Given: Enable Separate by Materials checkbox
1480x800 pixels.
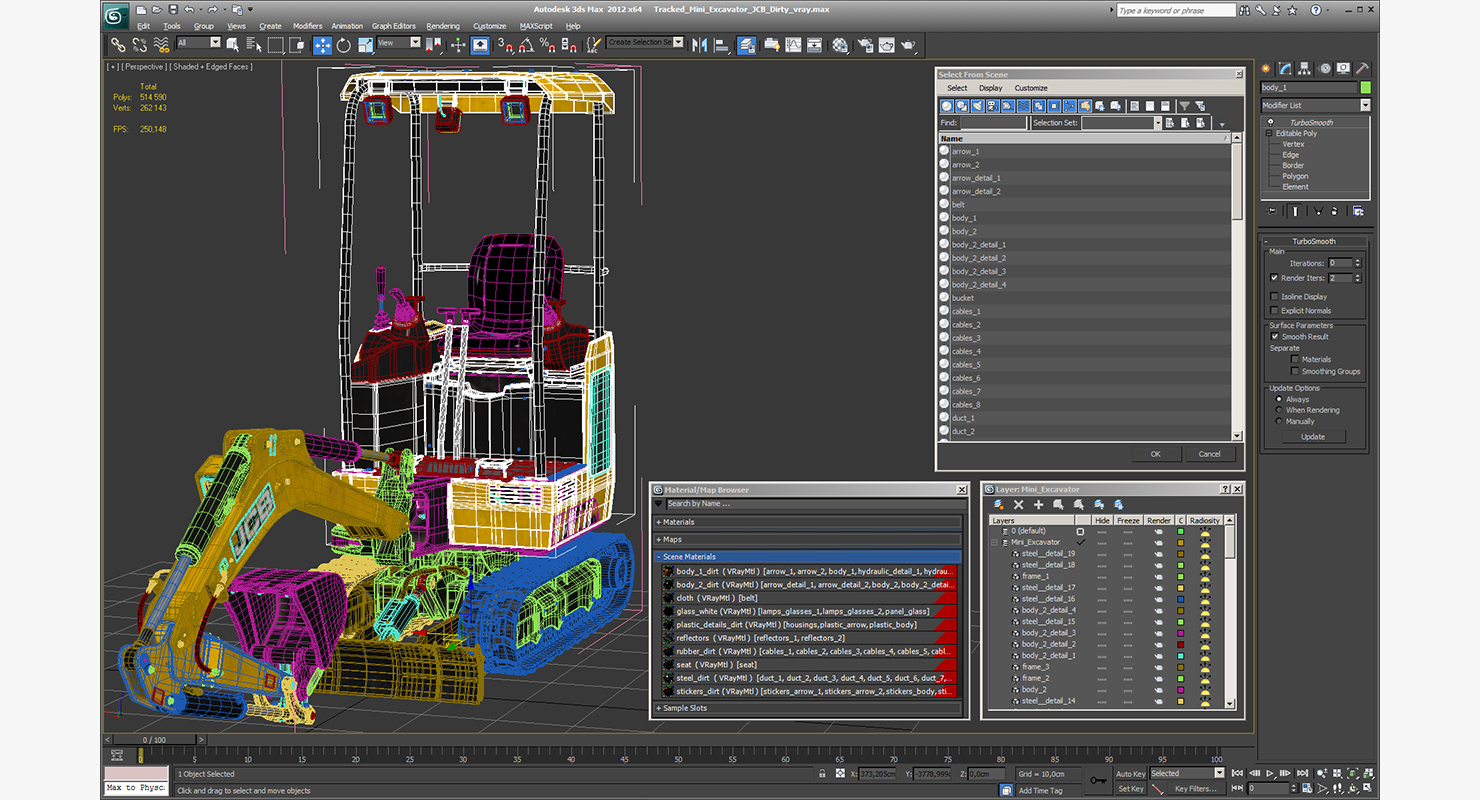Looking at the screenshot, I should 1295,360.
